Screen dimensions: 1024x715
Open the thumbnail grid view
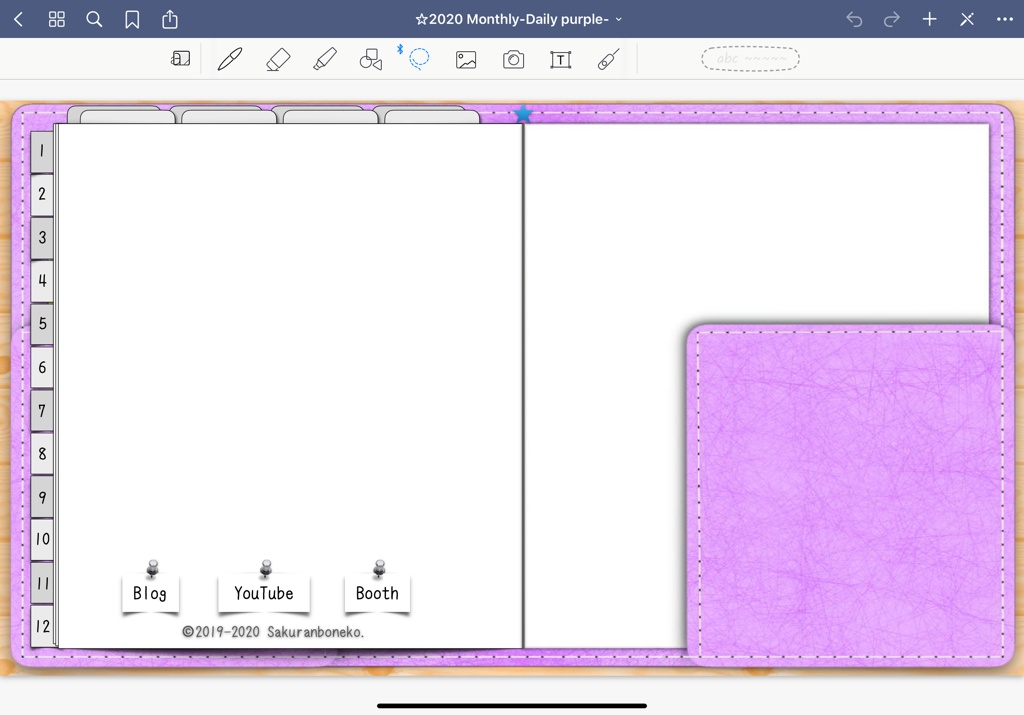tap(57, 20)
